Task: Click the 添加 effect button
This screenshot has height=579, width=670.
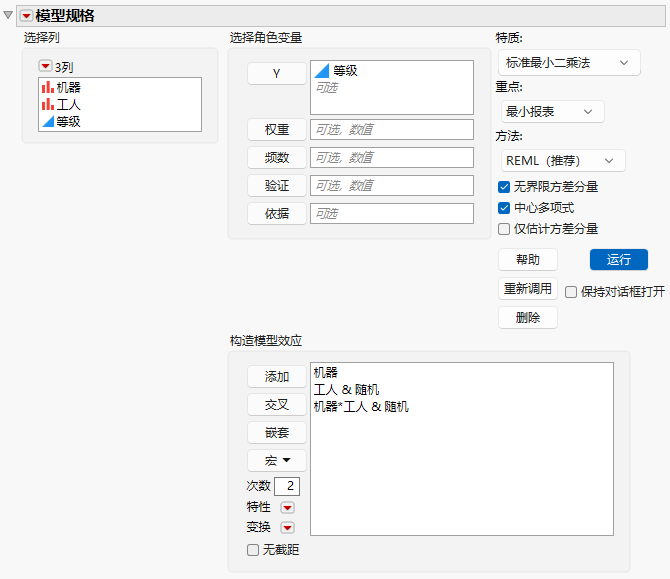Action: [276, 376]
